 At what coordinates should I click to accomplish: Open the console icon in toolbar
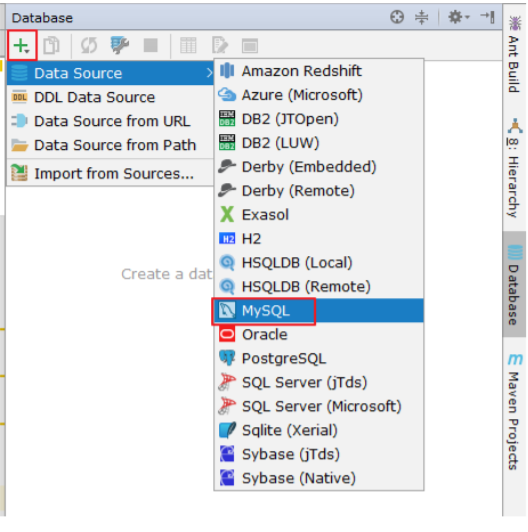click(250, 46)
